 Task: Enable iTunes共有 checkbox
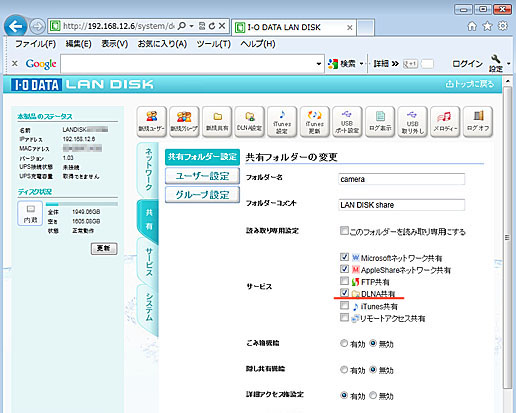click(344, 305)
